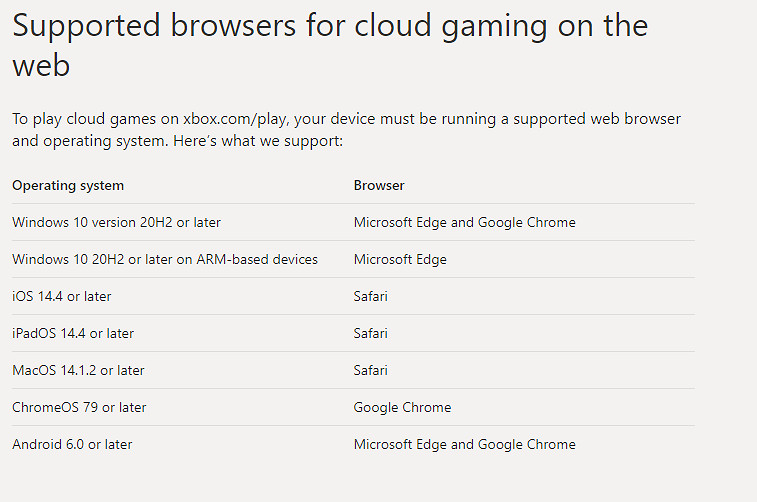Click the word 'web' in the heading's second line
Screen dimensions: 757x502
[x=40, y=67]
